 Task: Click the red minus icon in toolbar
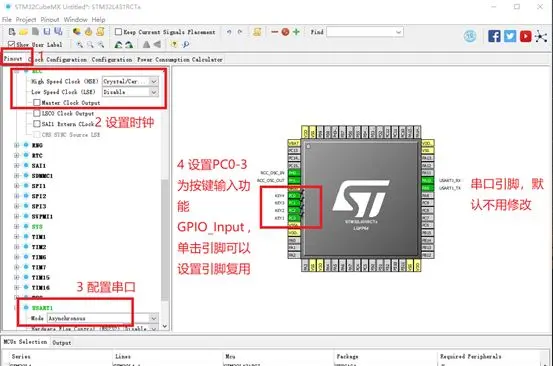[x=274, y=32]
